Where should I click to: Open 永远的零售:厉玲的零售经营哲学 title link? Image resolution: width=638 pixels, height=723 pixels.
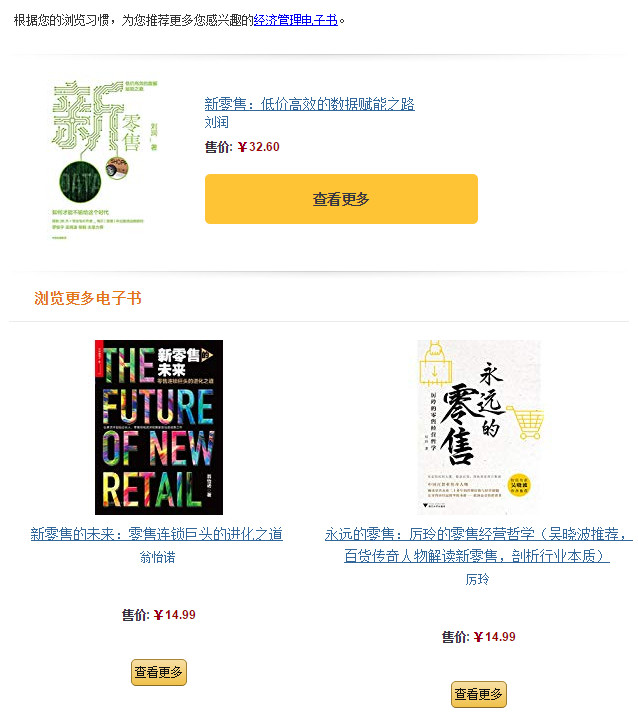click(x=478, y=534)
